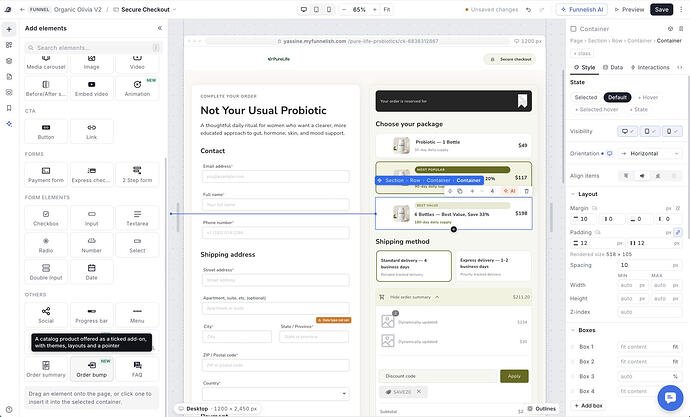Switch to the Style tab
This screenshot has height=417, width=690.
pyautogui.click(x=584, y=67)
